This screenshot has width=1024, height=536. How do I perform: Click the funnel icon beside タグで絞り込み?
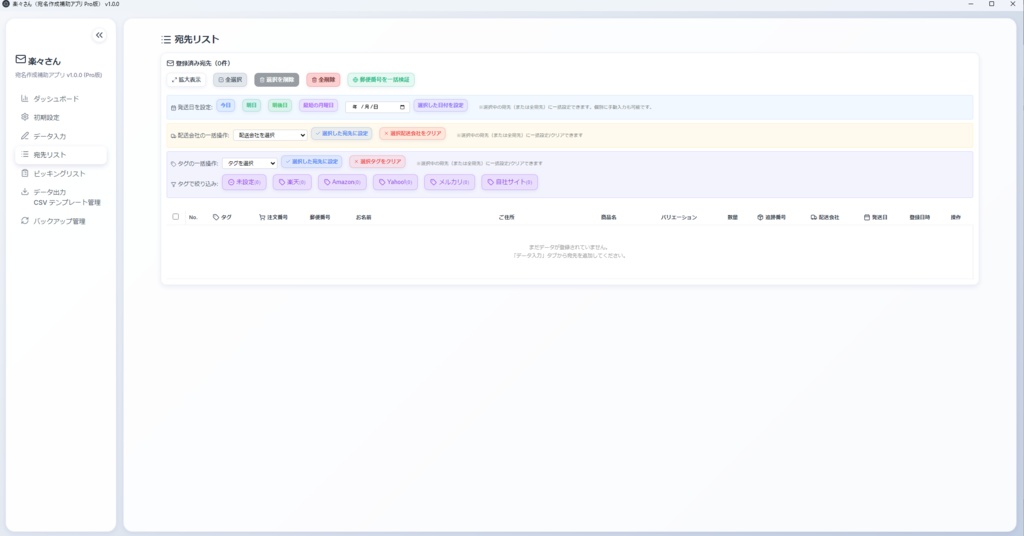pos(173,185)
